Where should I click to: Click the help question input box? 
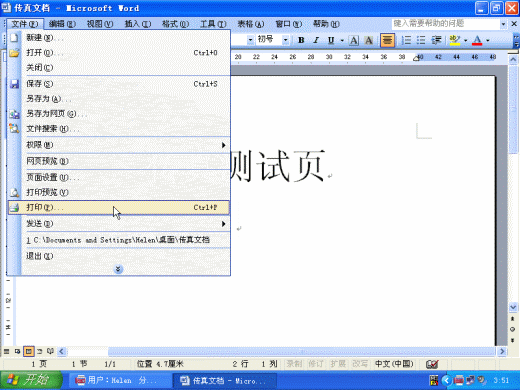446,23
